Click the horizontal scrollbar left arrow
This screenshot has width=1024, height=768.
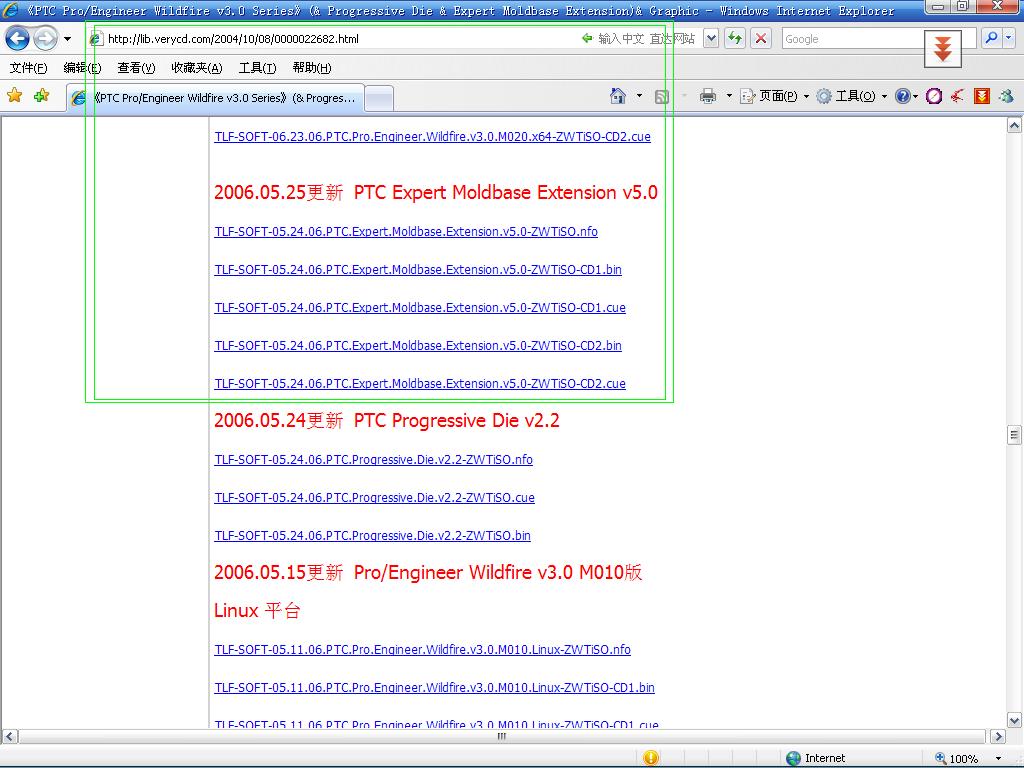[9, 736]
